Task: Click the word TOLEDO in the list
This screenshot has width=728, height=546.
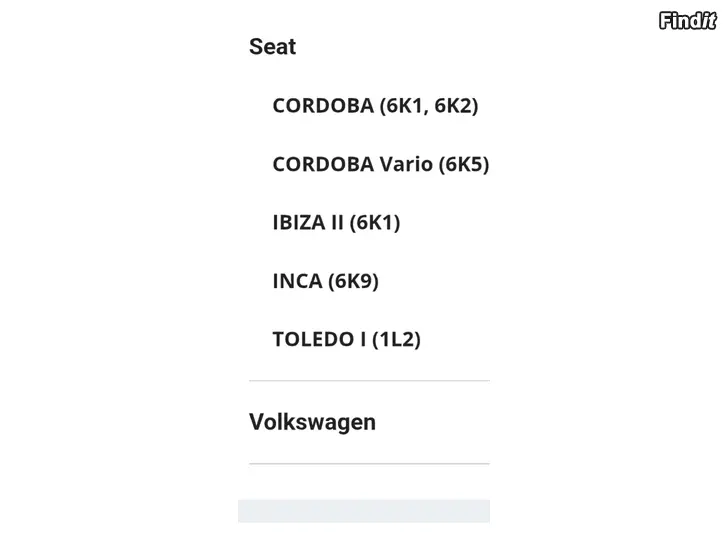Action: pos(313,339)
